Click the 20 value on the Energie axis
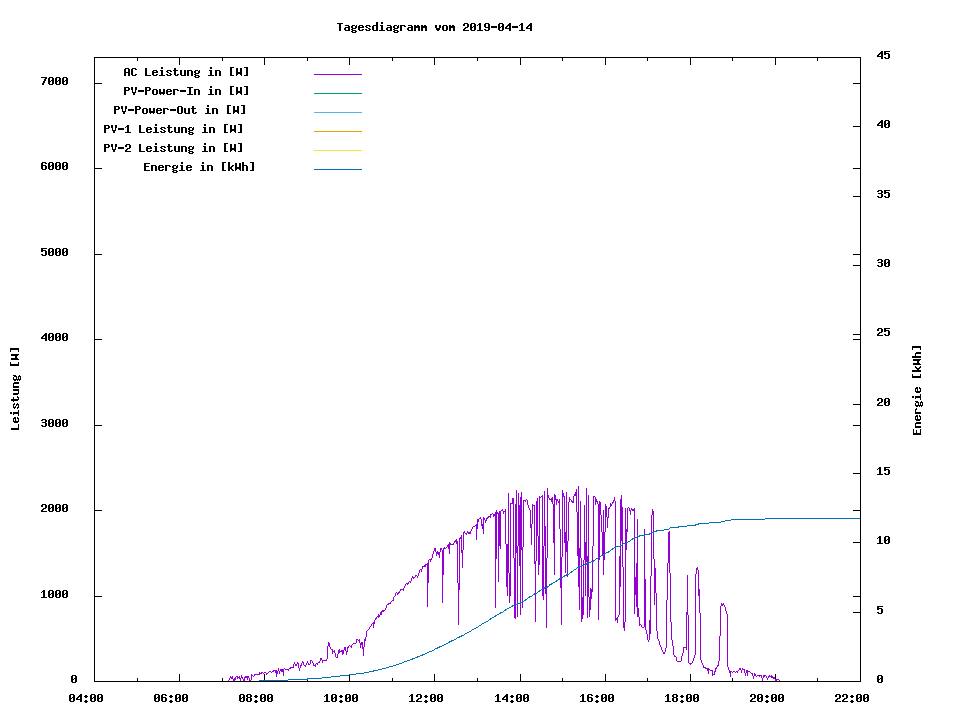The height and width of the screenshot is (720, 960). click(x=883, y=403)
